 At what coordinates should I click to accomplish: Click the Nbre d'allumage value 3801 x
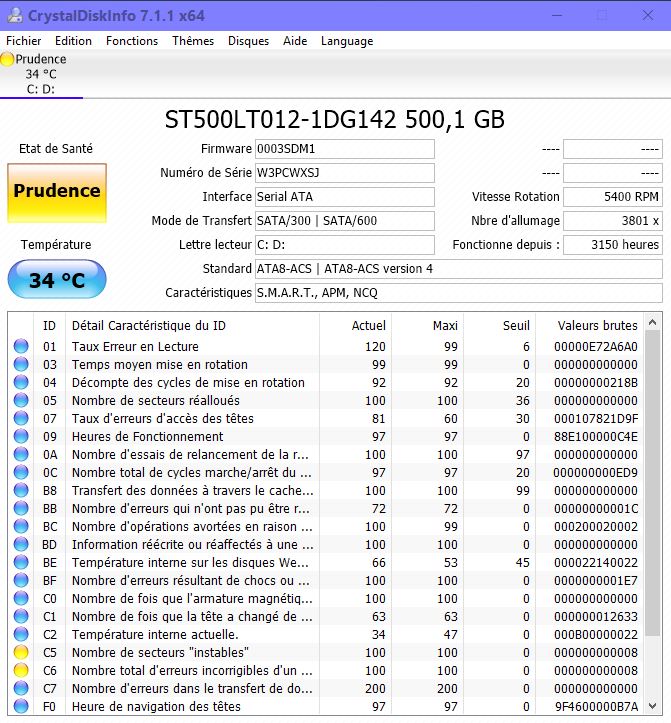(612, 221)
